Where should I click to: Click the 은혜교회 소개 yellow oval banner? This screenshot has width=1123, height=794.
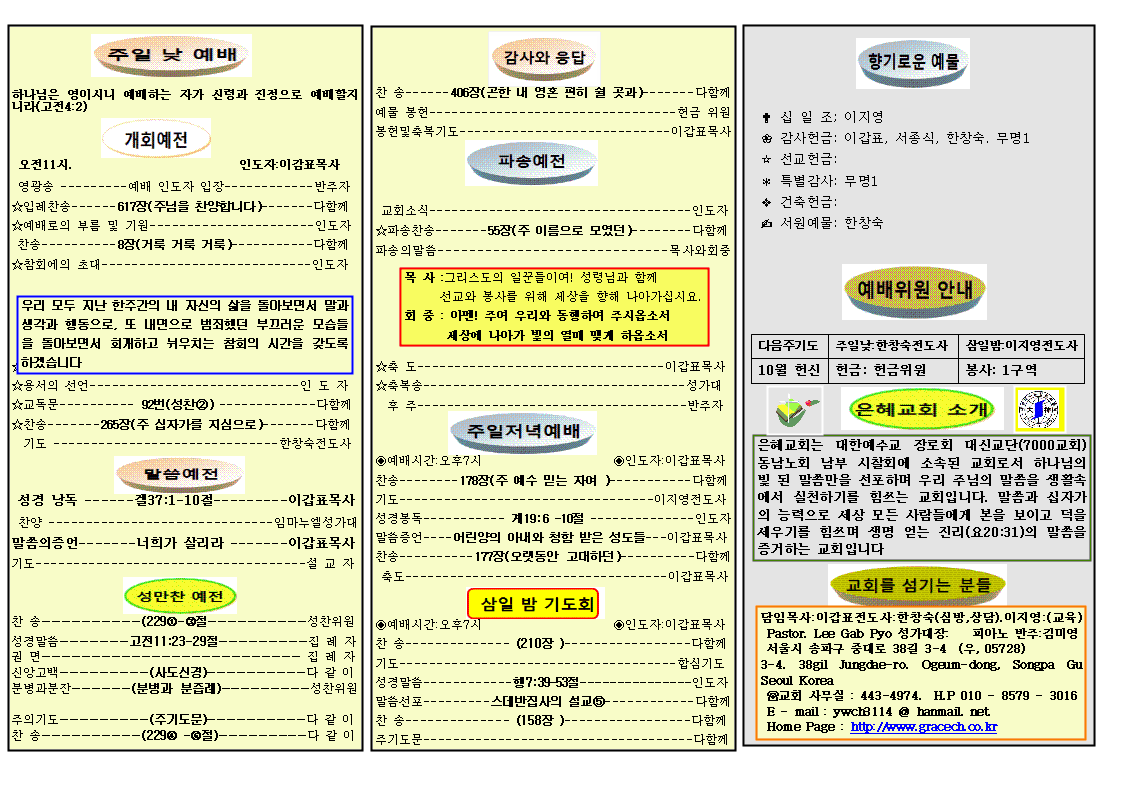[922, 409]
